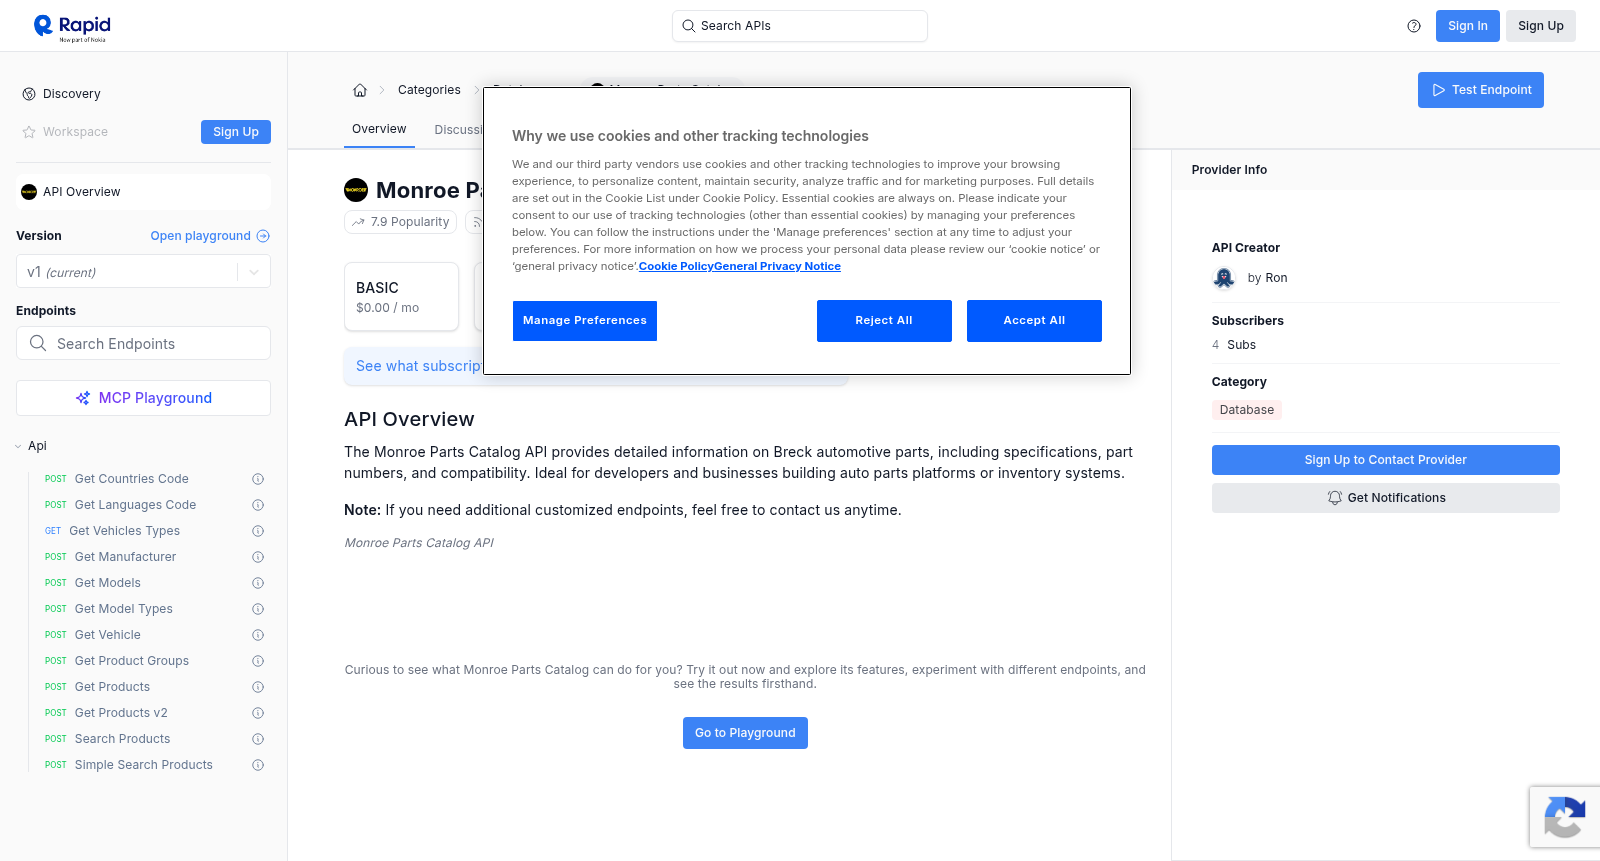1600x861 pixels.
Task: Click info icon for Get Countries Code
Action: click(x=258, y=479)
